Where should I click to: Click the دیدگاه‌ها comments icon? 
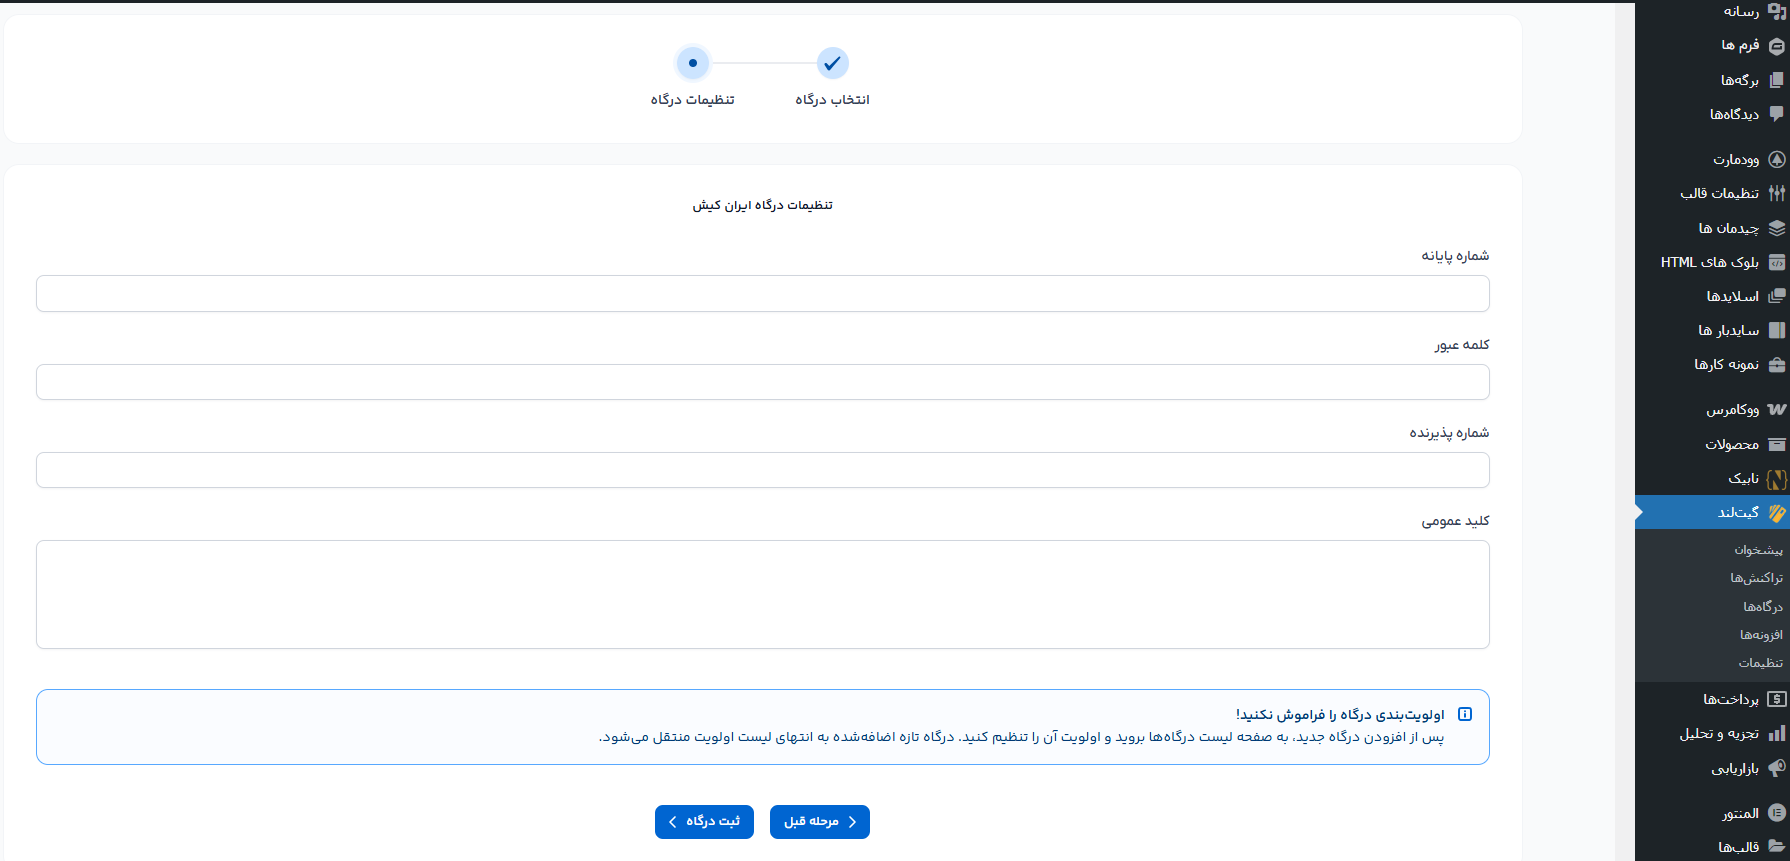1776,114
